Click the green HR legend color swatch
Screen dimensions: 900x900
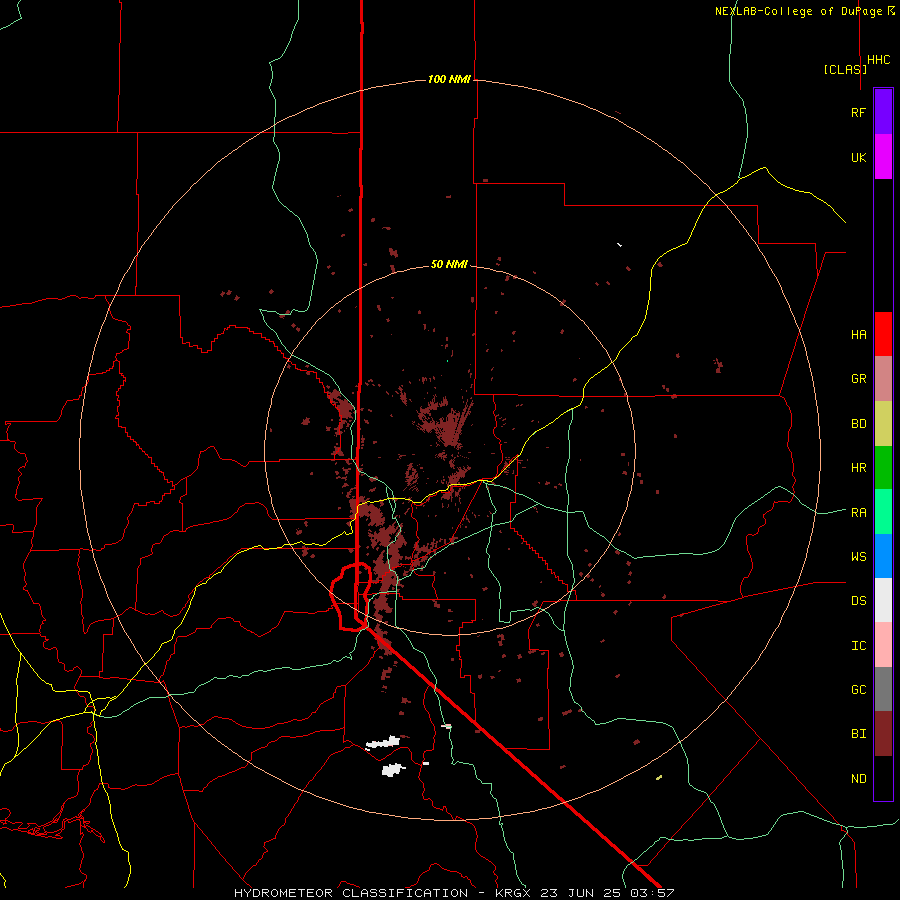click(883, 467)
